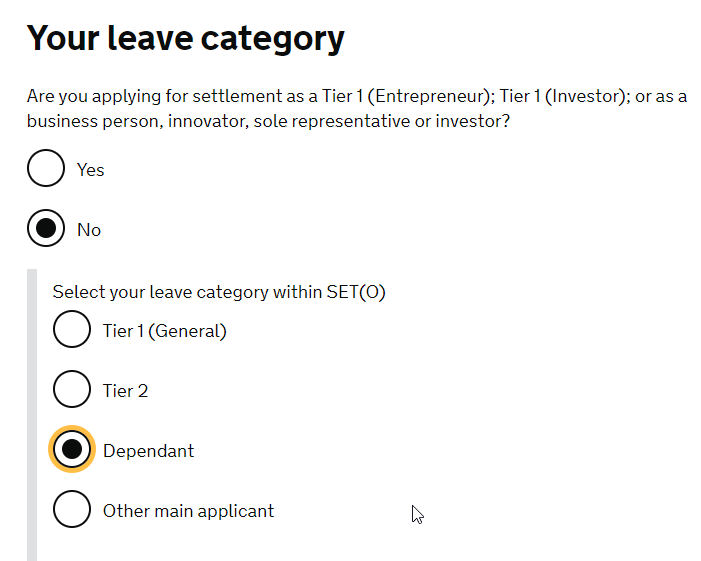
Task: Click the "No" label text
Action: [x=89, y=230]
